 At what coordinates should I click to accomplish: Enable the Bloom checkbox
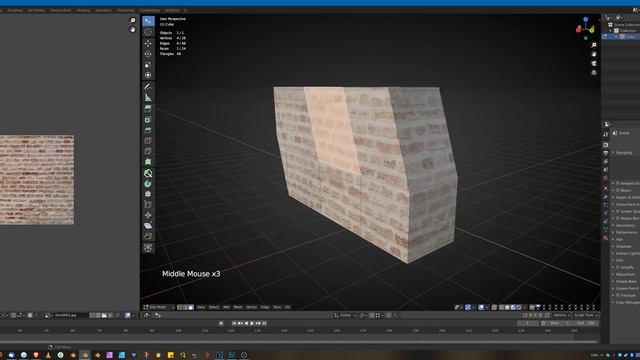point(618,190)
